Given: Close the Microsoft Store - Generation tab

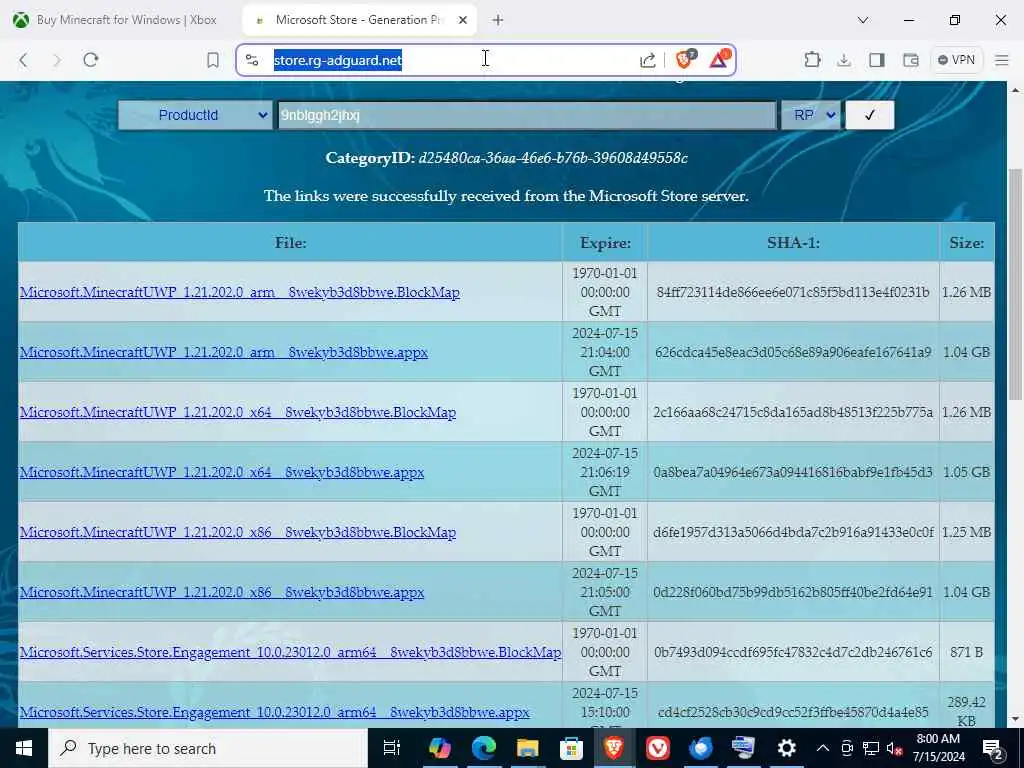Looking at the screenshot, I should coord(462,20).
